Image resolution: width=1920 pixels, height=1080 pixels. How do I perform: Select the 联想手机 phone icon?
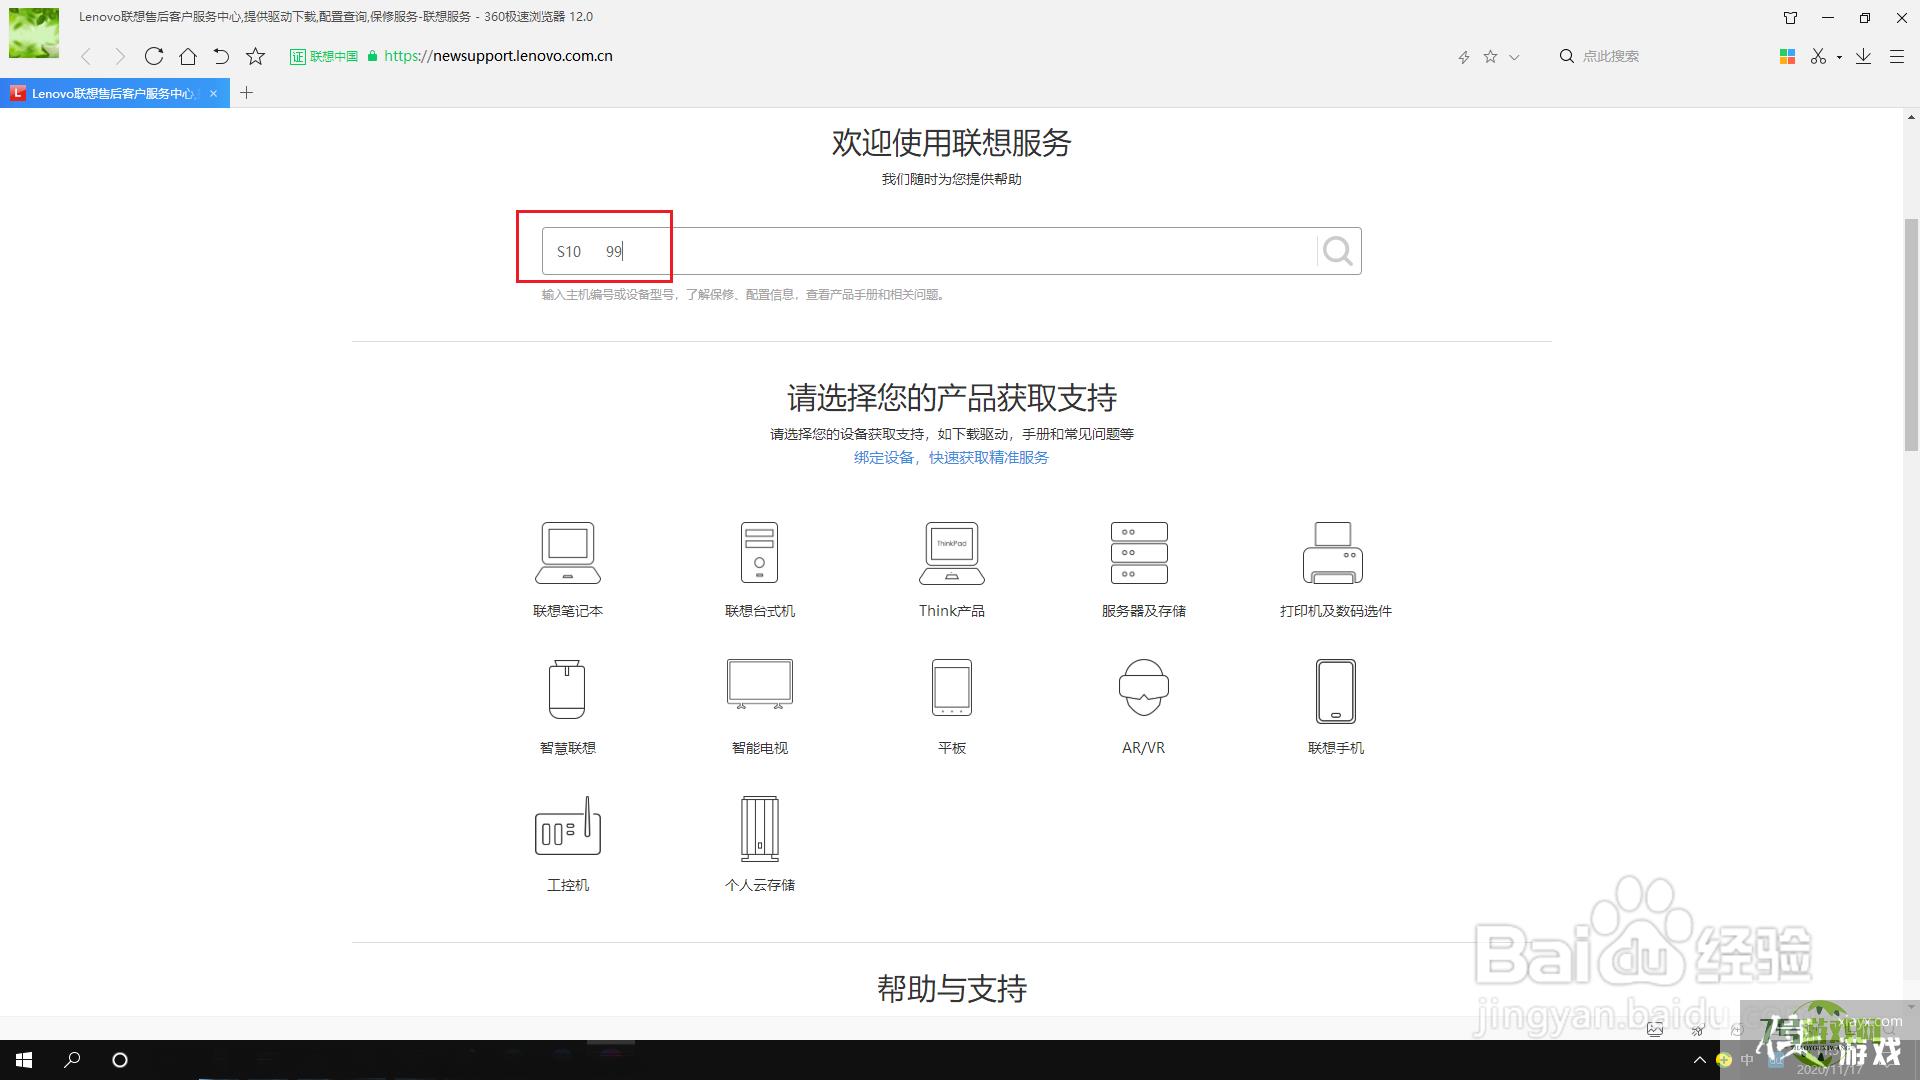(x=1335, y=690)
